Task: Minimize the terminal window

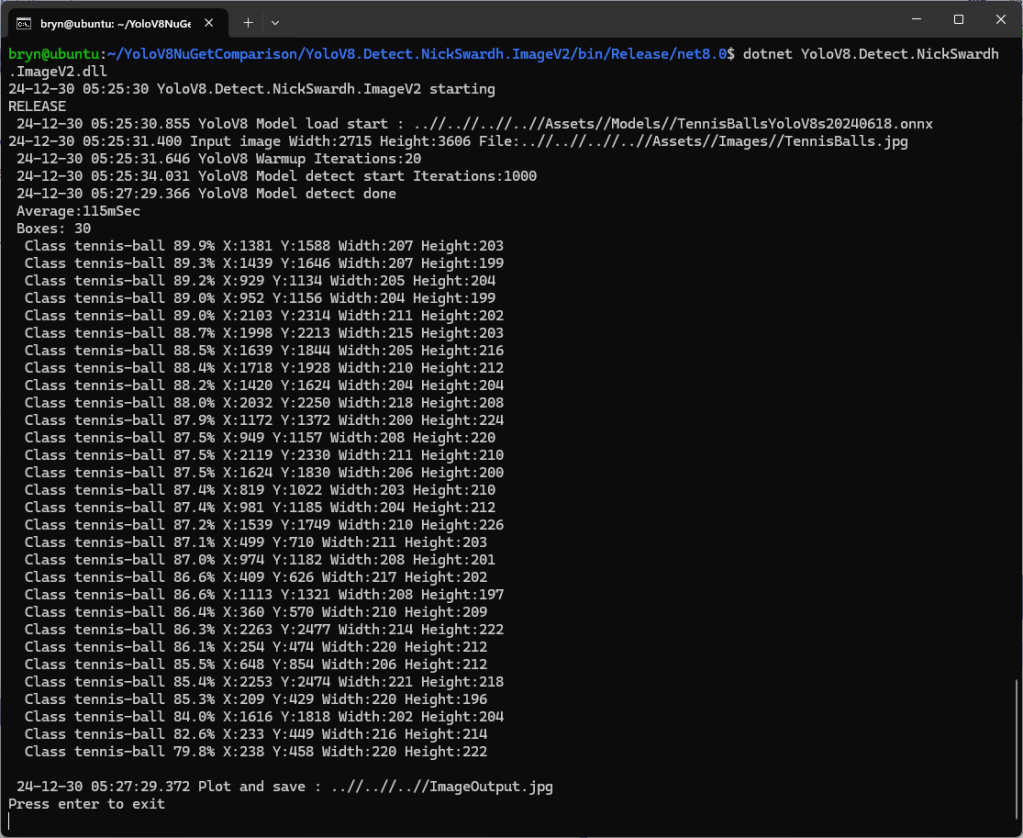Action: [914, 20]
